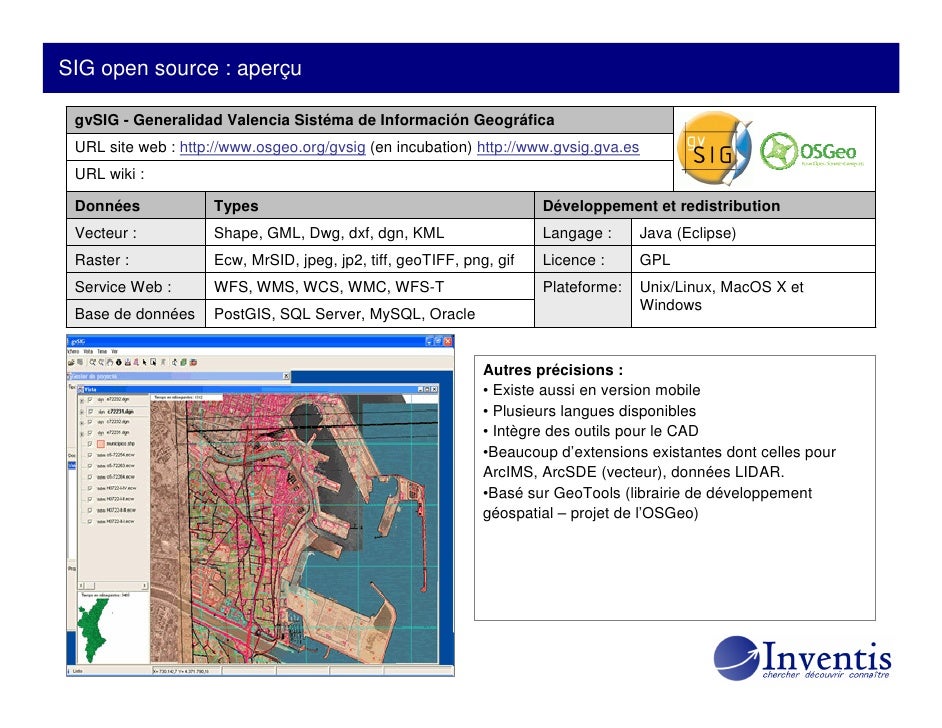The image size is (942, 728).
Task: Expand the c72231.dgn layer tree node
Action: point(80,410)
